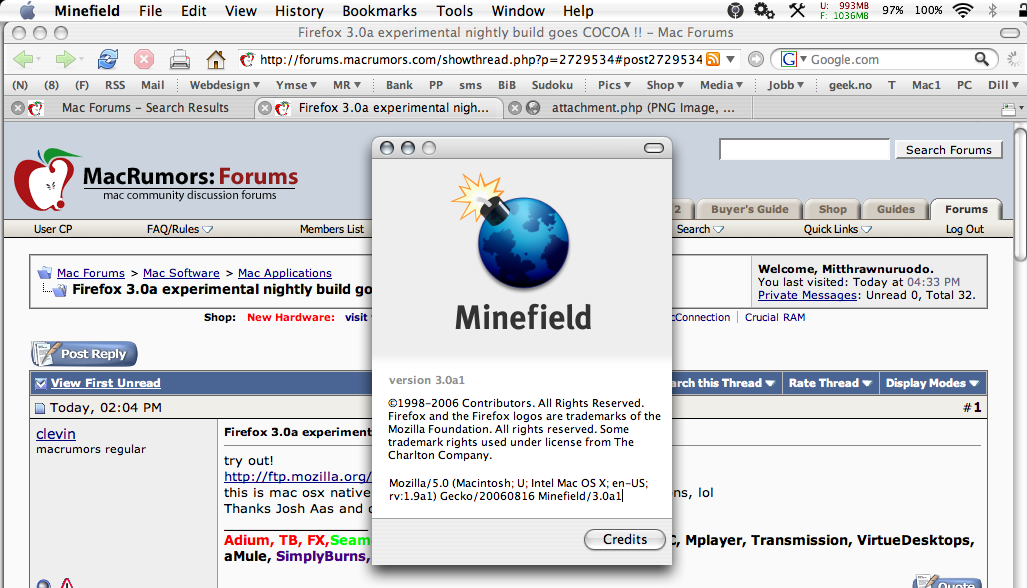Open the Mac Applications breadcrumb link
Viewport: 1027px width, 588px height.
point(285,273)
